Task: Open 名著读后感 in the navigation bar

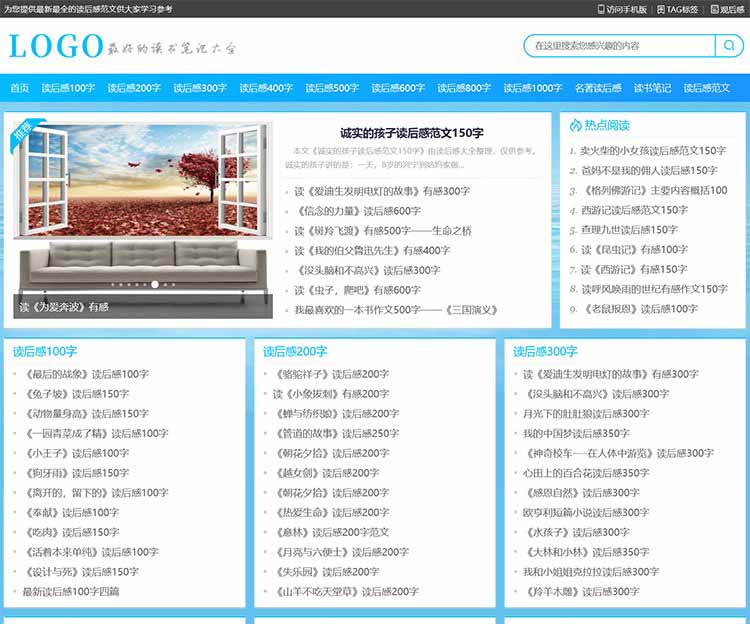Action: 598,88
